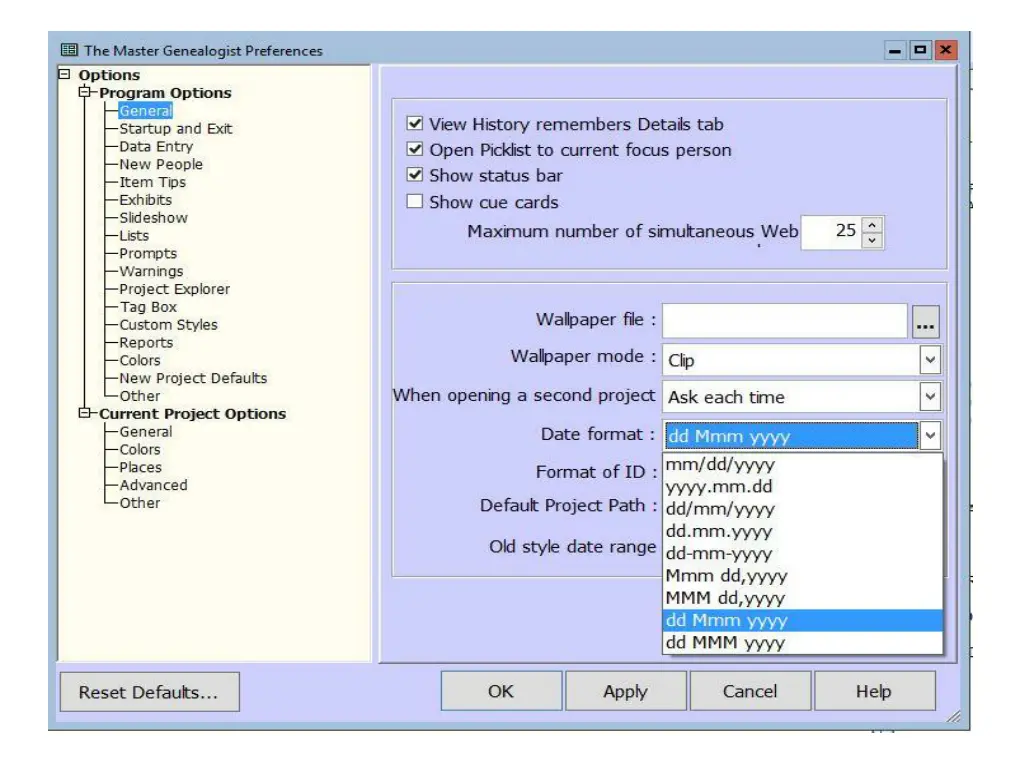Cancel the preferences dialog
Screen dimensions: 1024x768
point(750,691)
